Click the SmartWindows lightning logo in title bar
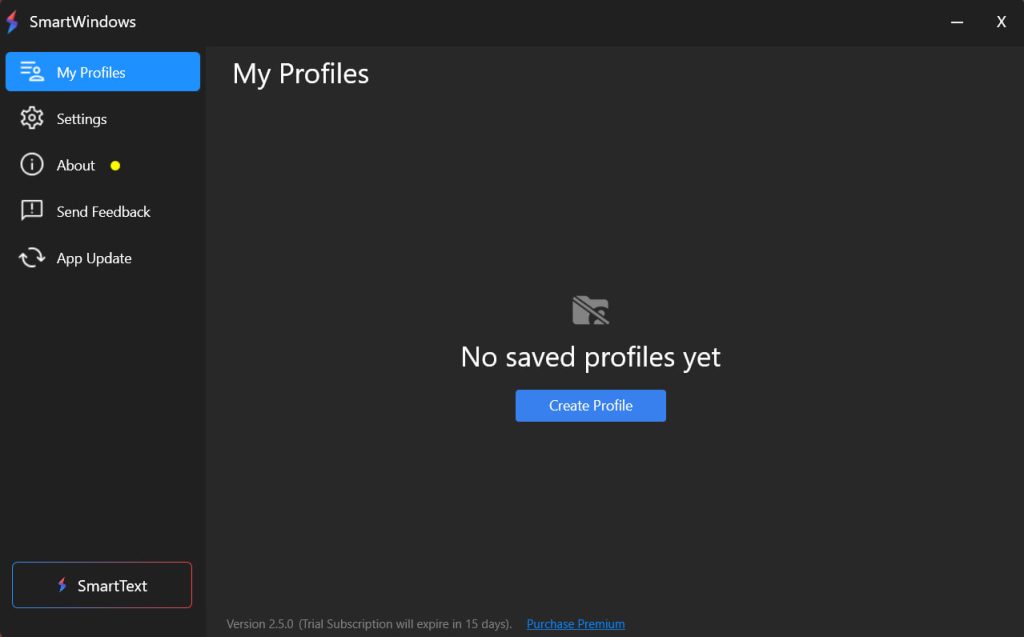This screenshot has width=1024, height=637. tap(12, 22)
